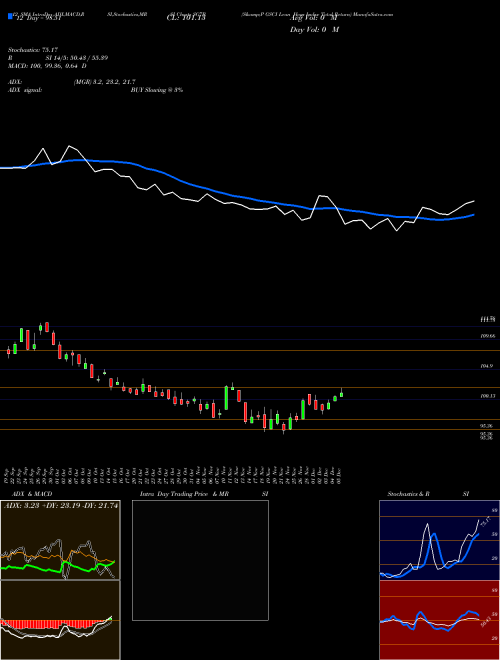Click the tall green candlestick in mid-November
Image resolution: width=500 pixels, height=660 pixels.
226,397
